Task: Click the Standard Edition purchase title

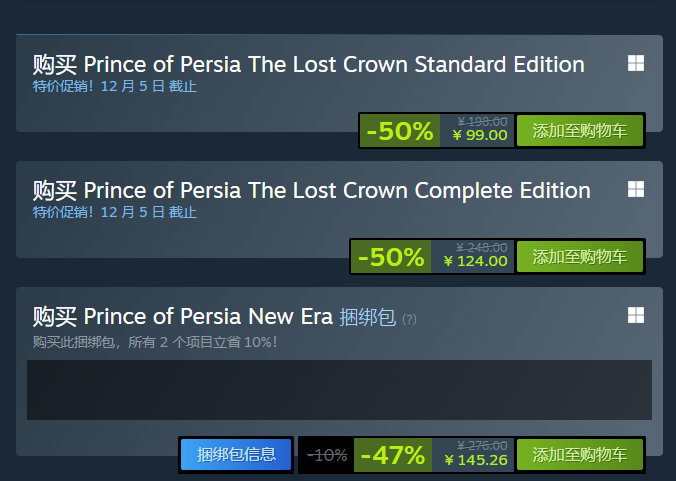Action: [308, 65]
